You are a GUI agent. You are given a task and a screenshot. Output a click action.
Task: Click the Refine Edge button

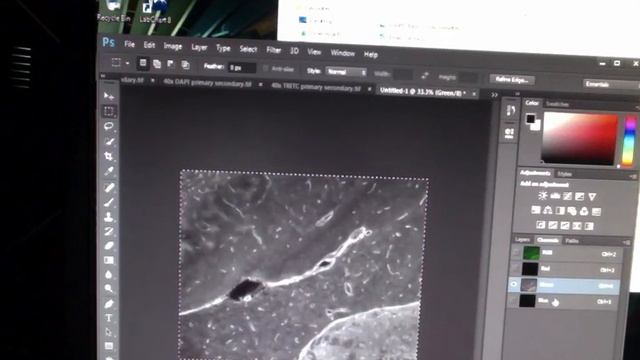(x=512, y=80)
